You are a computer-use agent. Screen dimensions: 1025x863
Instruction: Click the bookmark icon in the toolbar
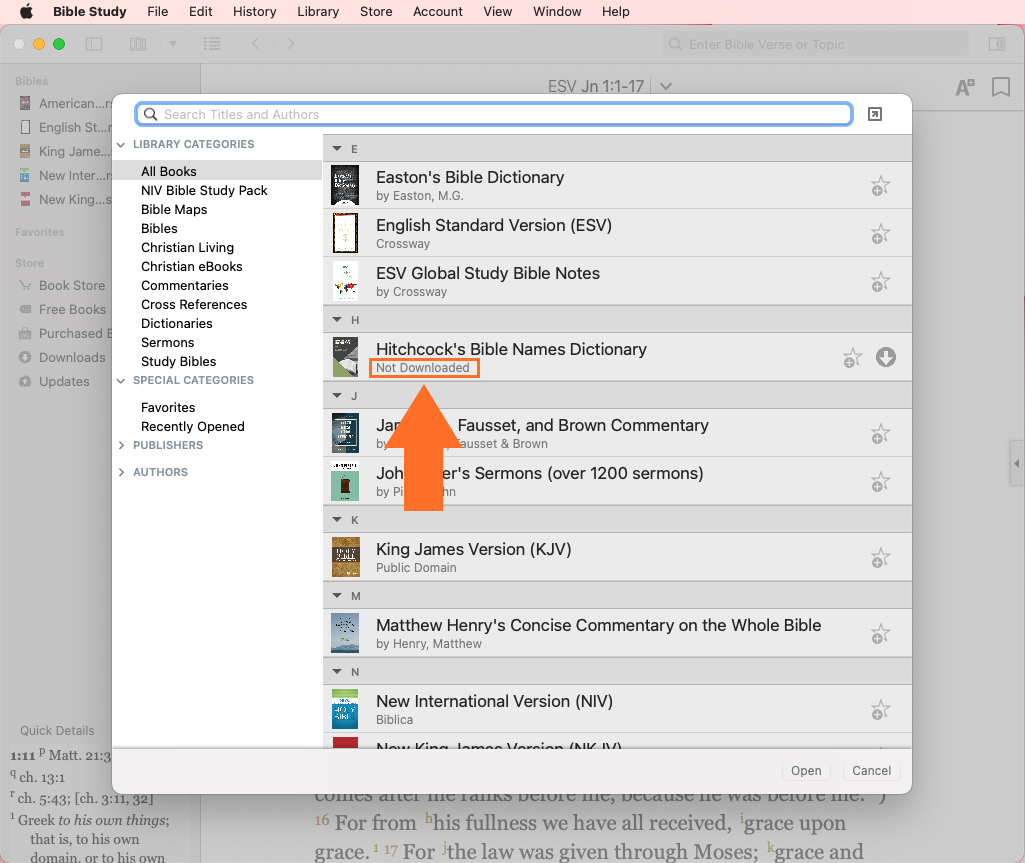pyautogui.click(x=1000, y=88)
